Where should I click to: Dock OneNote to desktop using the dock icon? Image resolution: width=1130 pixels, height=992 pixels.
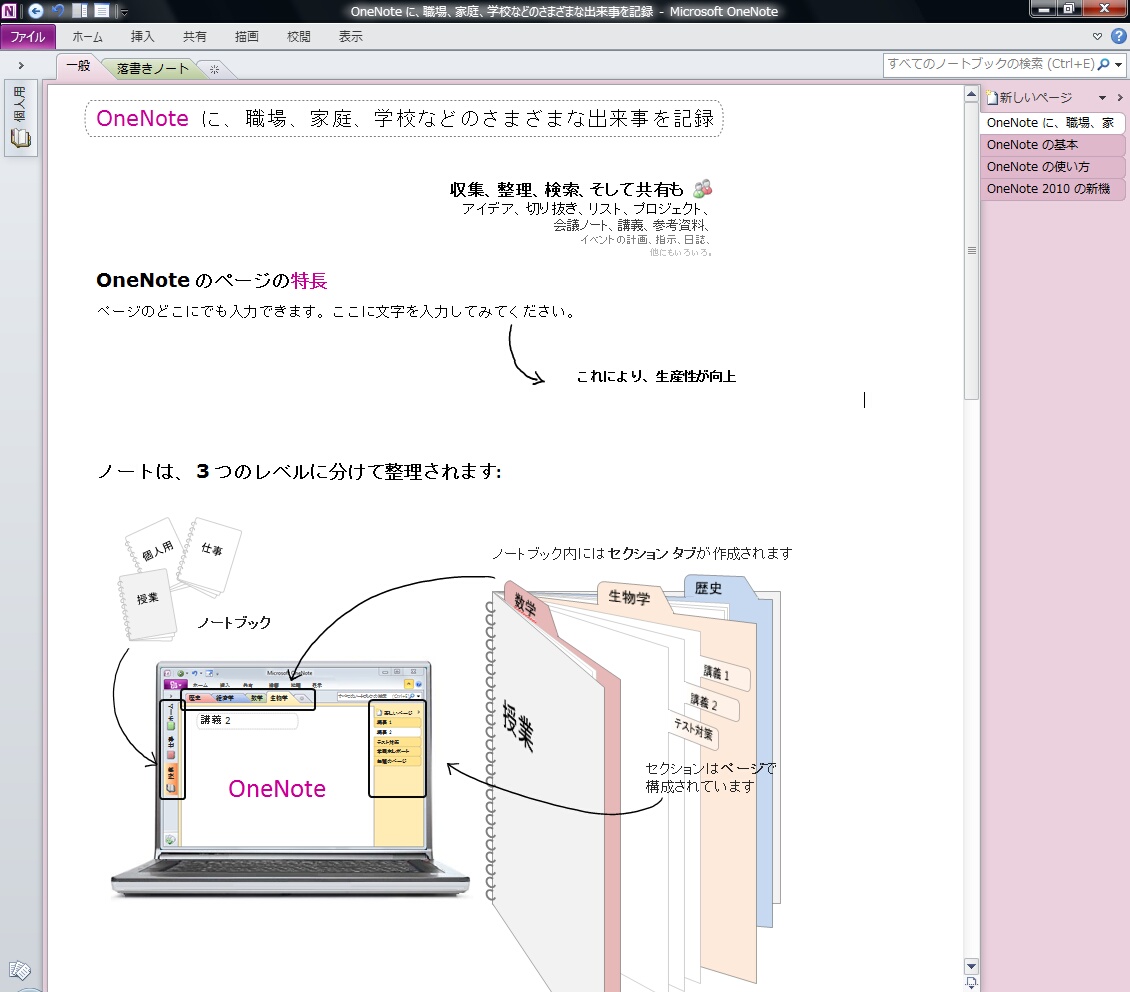[x=80, y=11]
